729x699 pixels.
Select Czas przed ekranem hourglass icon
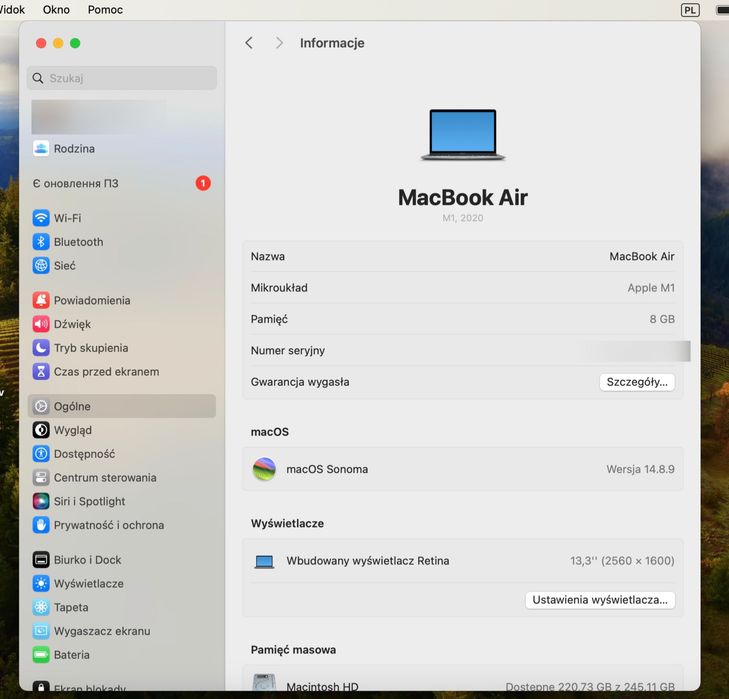(41, 371)
